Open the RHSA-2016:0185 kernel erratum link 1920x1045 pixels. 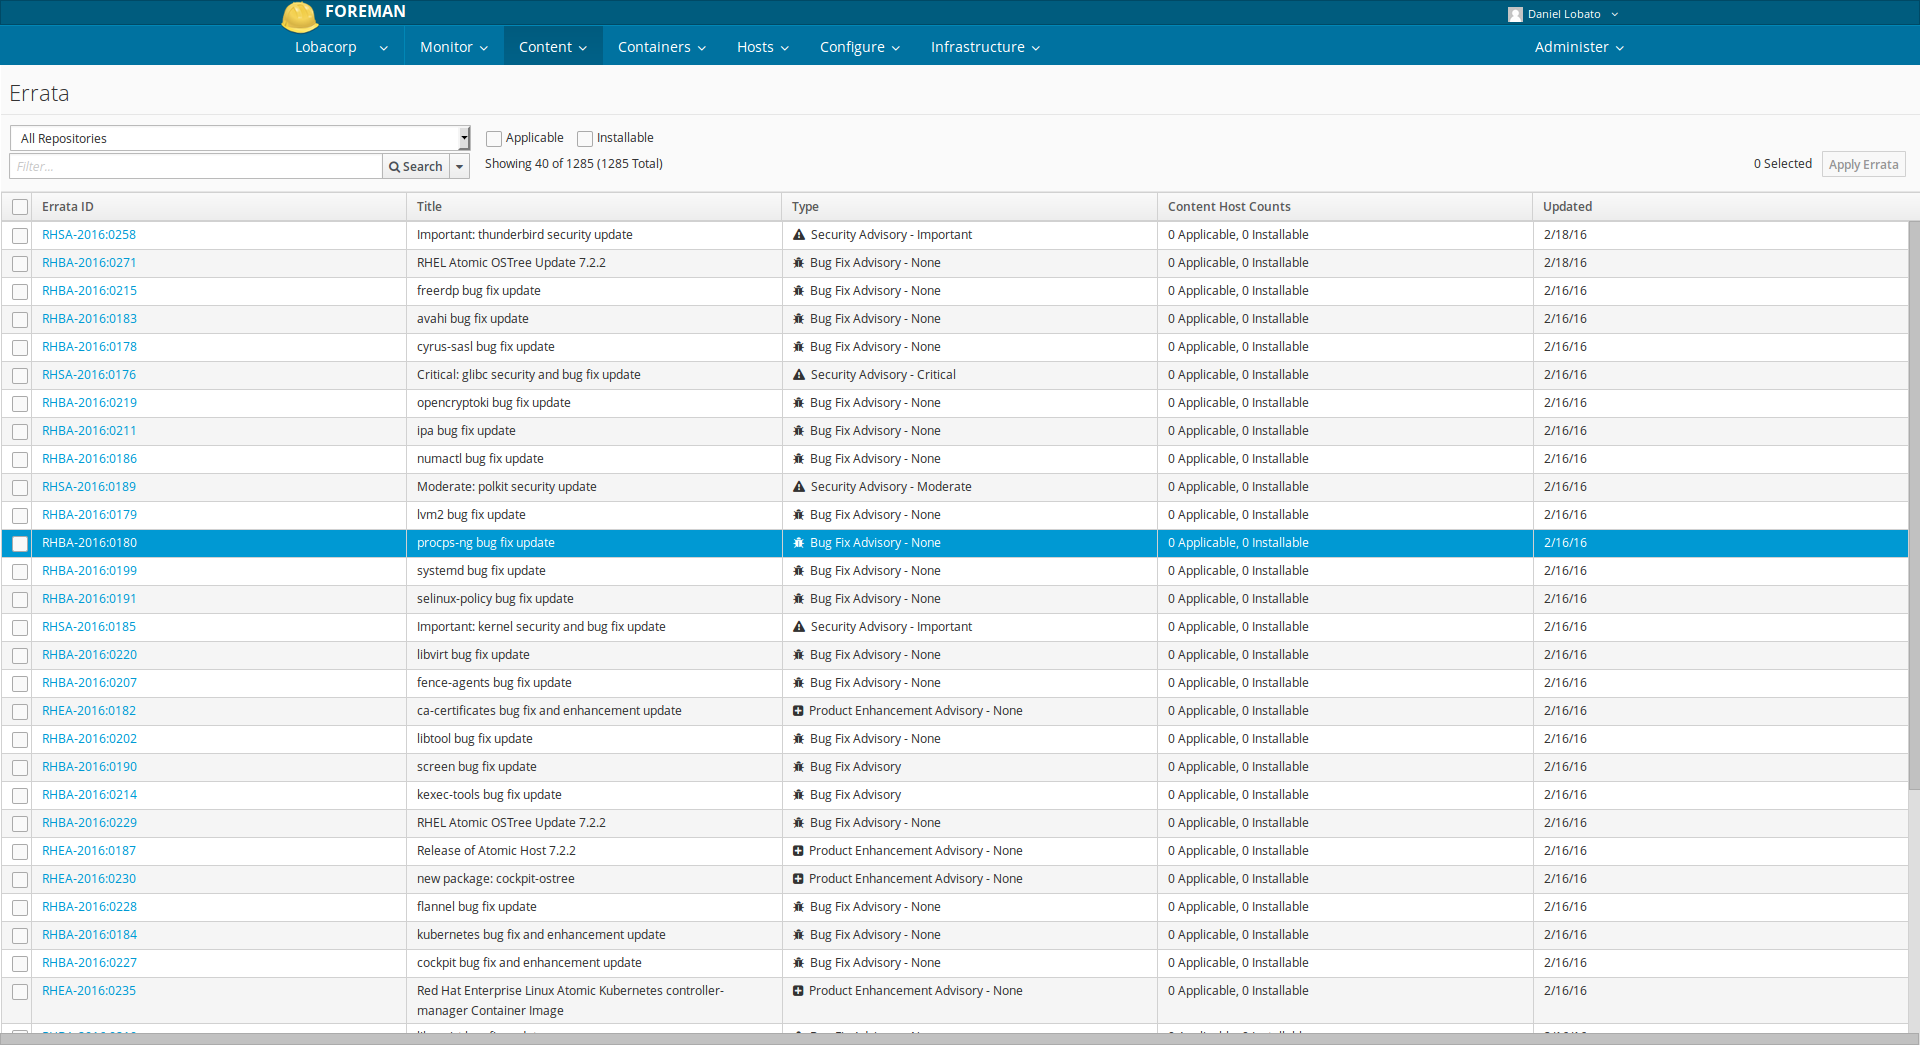point(89,627)
